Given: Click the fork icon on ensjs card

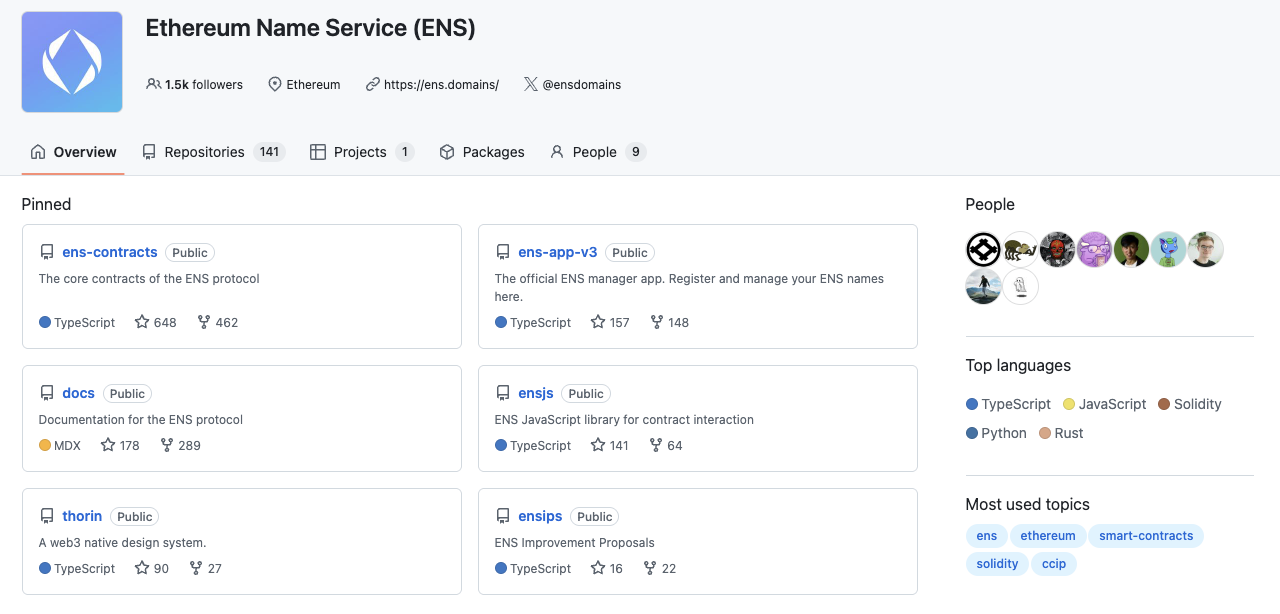Looking at the screenshot, I should click(x=656, y=445).
